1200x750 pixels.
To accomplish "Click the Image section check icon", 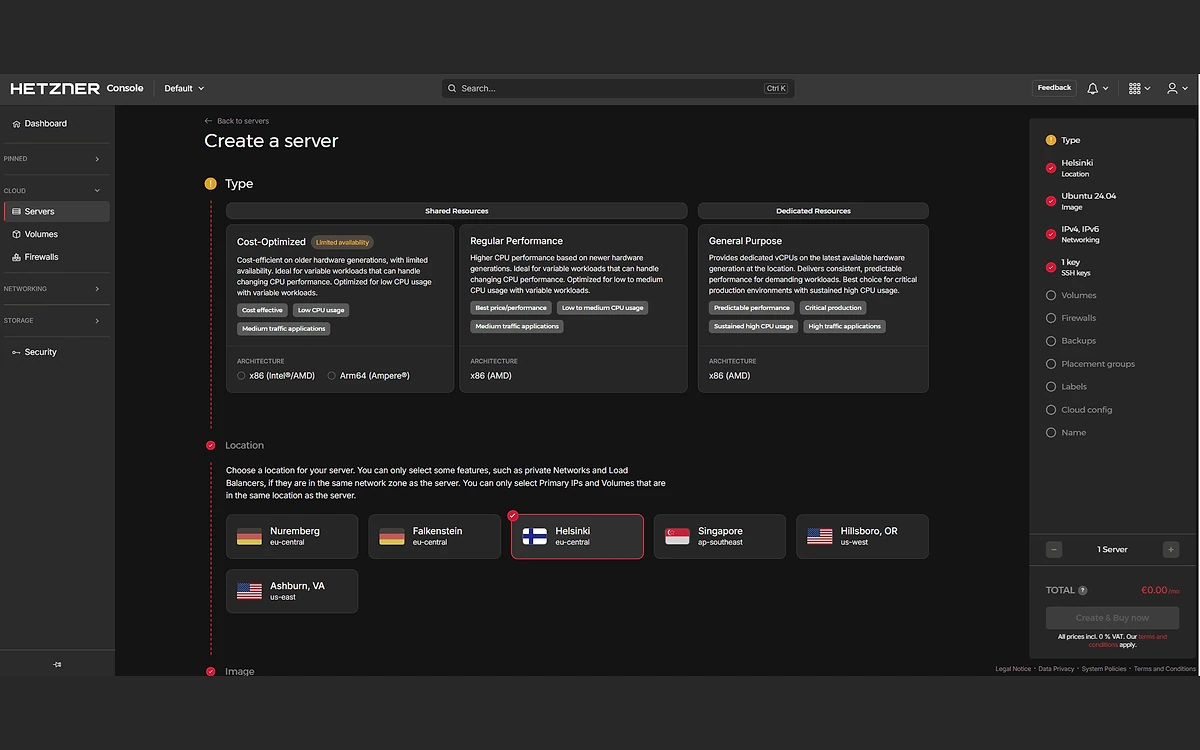I will click(210, 671).
